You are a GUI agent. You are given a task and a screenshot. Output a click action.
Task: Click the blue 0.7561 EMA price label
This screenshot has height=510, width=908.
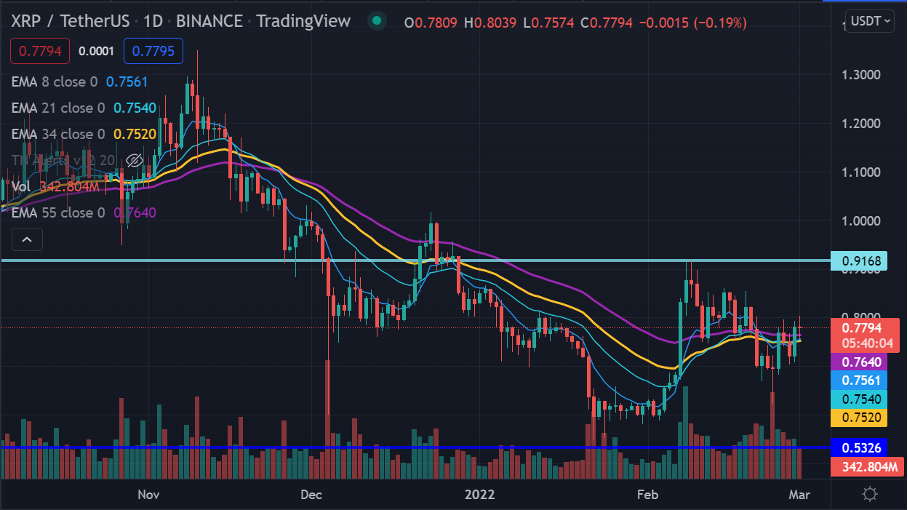coord(859,381)
